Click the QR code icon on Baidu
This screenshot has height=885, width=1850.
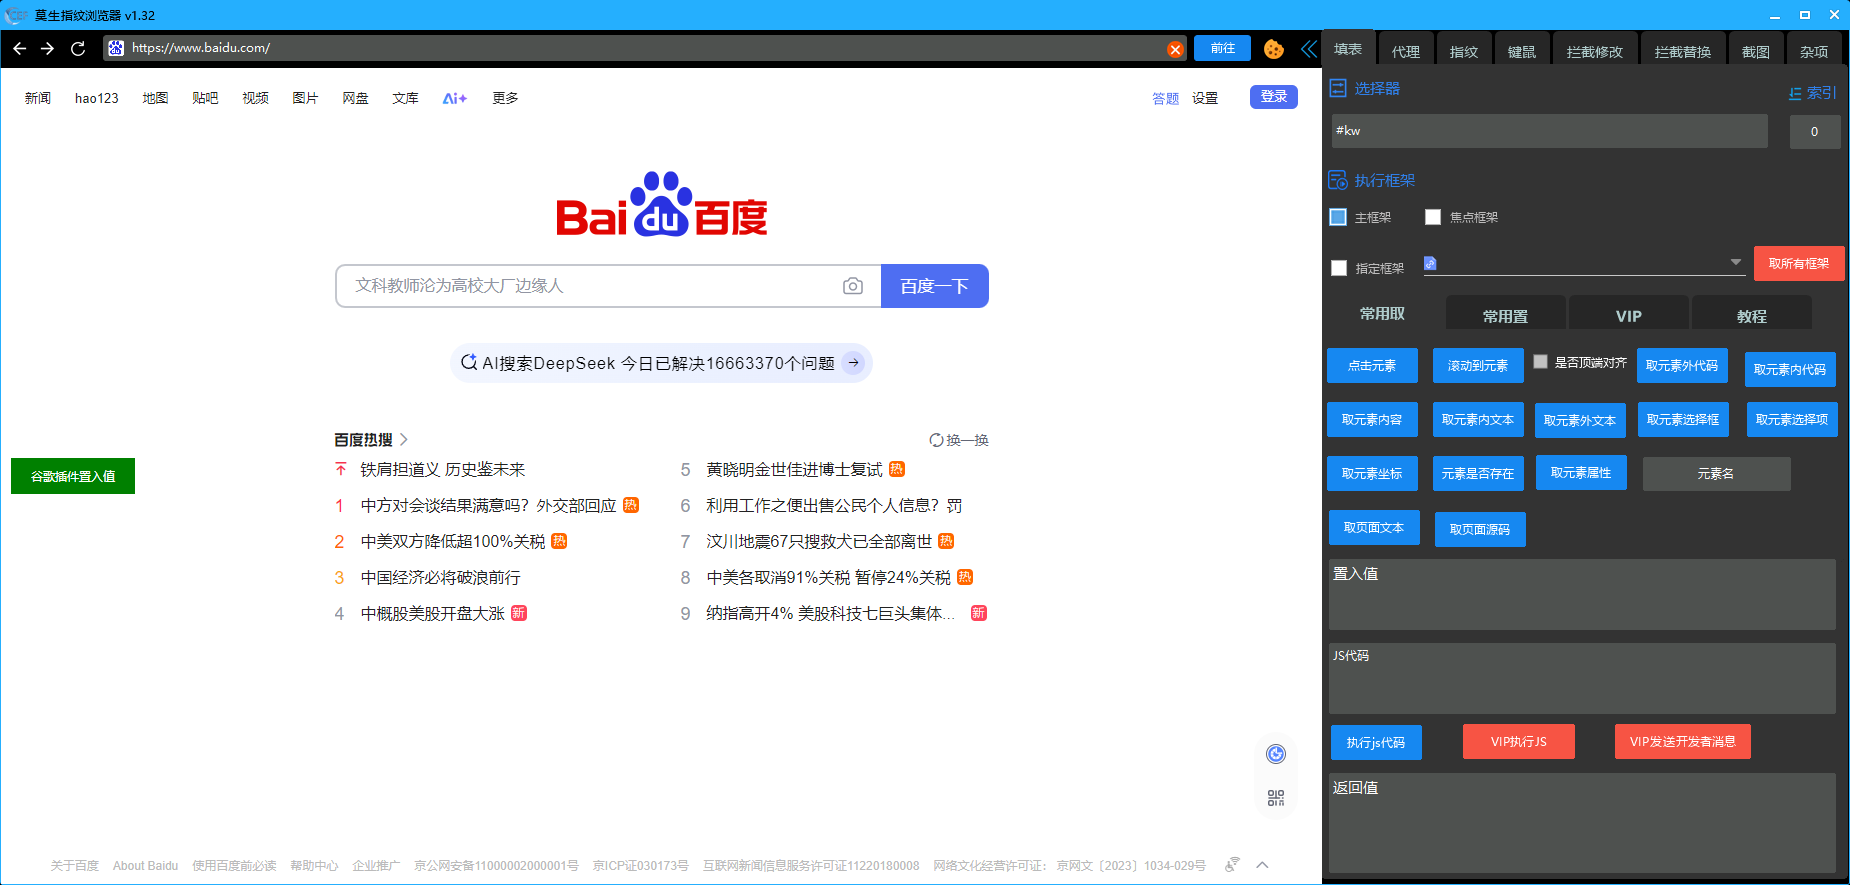pyautogui.click(x=1275, y=798)
